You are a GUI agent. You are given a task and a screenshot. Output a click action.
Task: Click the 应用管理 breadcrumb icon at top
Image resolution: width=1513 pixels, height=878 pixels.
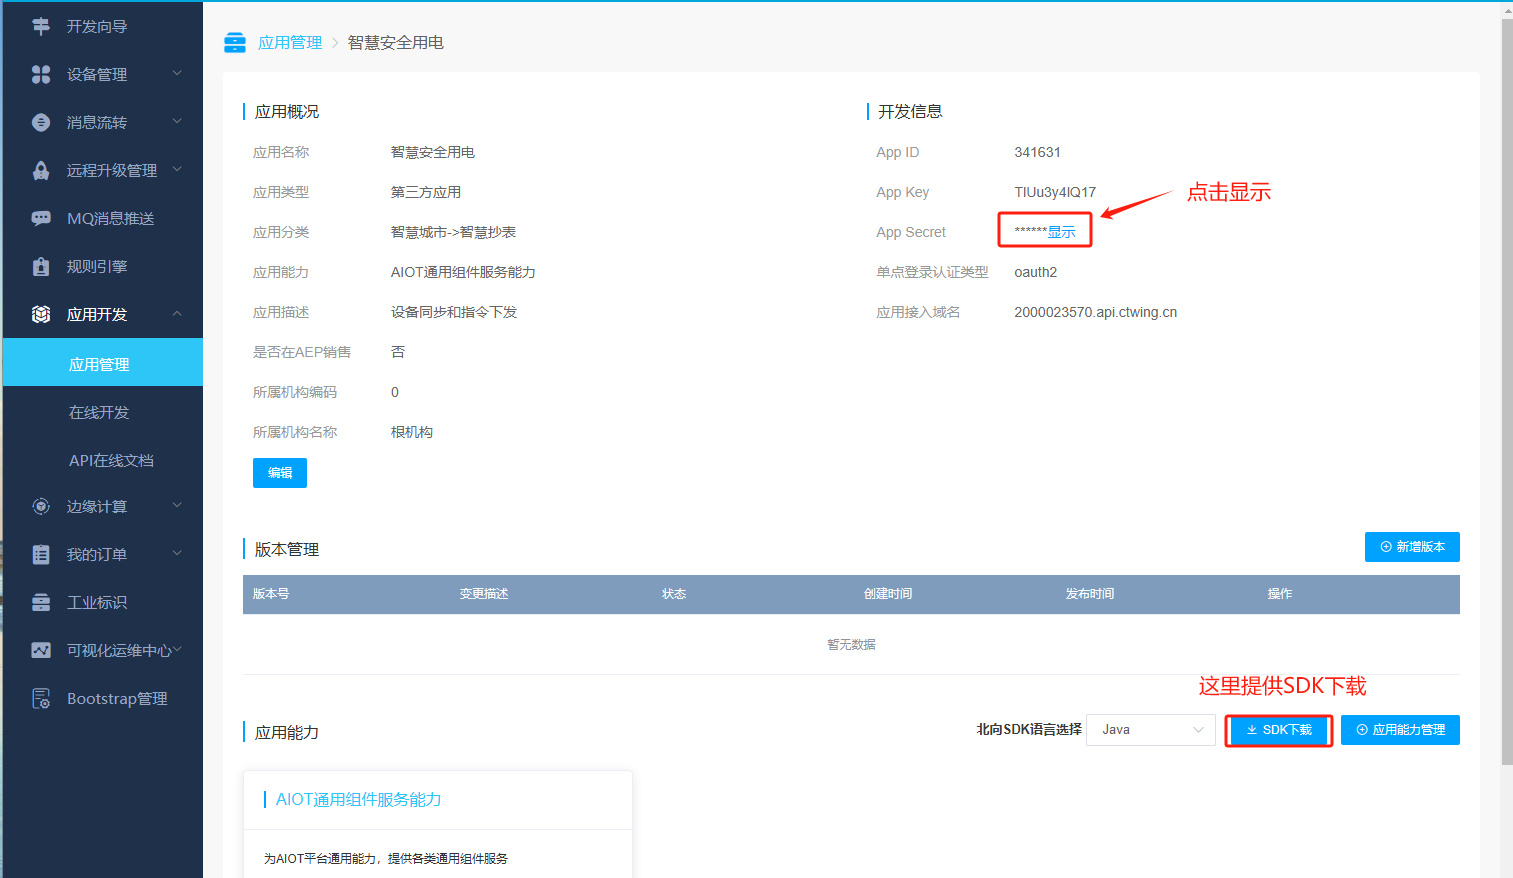point(235,43)
